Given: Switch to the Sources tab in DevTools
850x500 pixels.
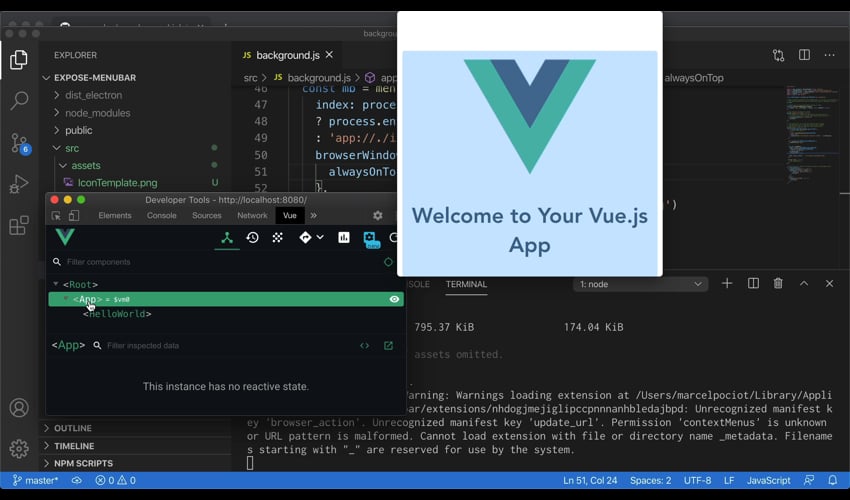Looking at the screenshot, I should 207,216.
